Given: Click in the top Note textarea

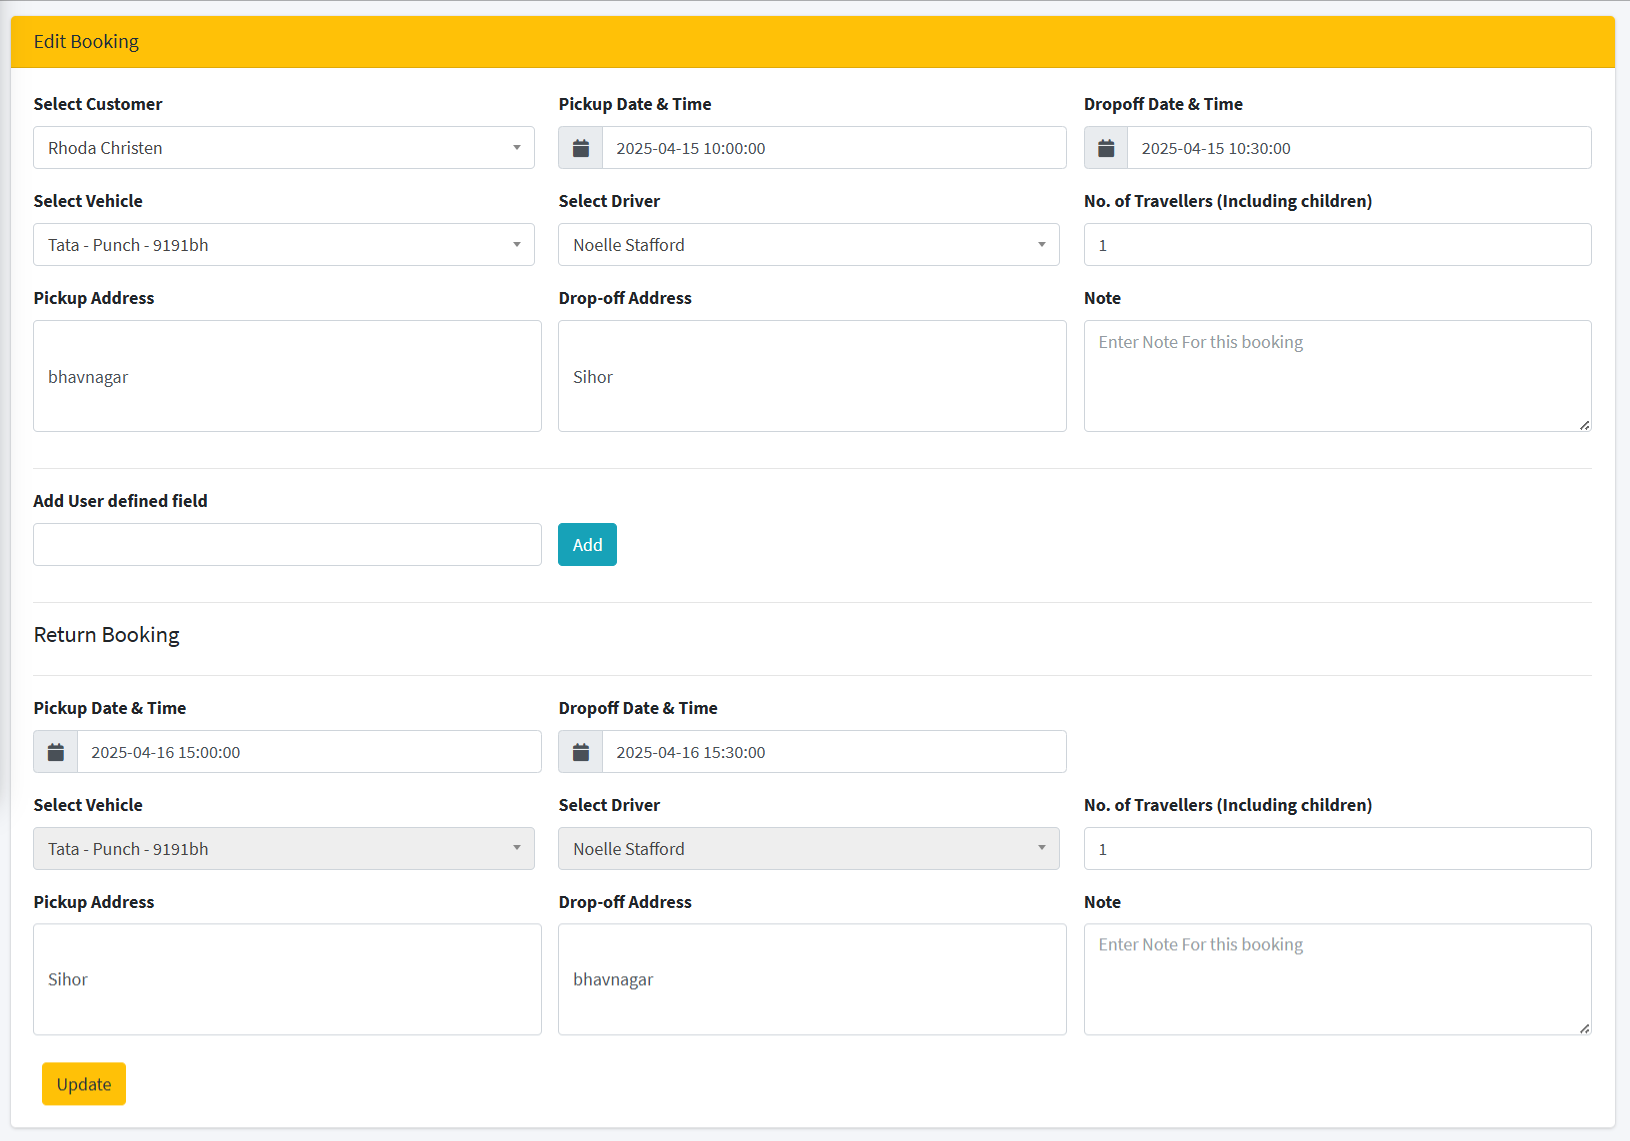Looking at the screenshot, I should coord(1337,376).
